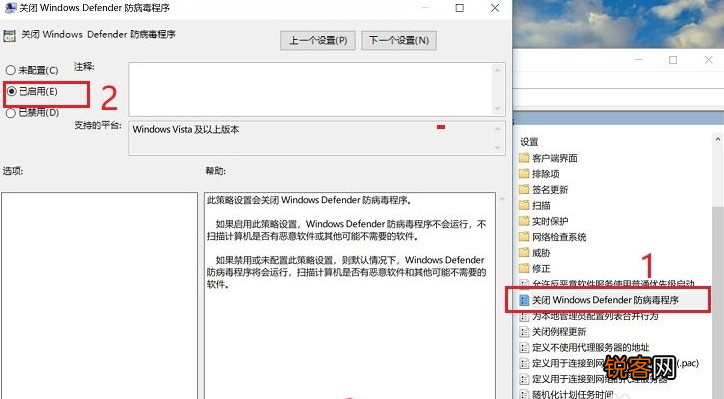Select the 关闭例程更新 setting text
This screenshot has width=724, height=399.
click(559, 332)
